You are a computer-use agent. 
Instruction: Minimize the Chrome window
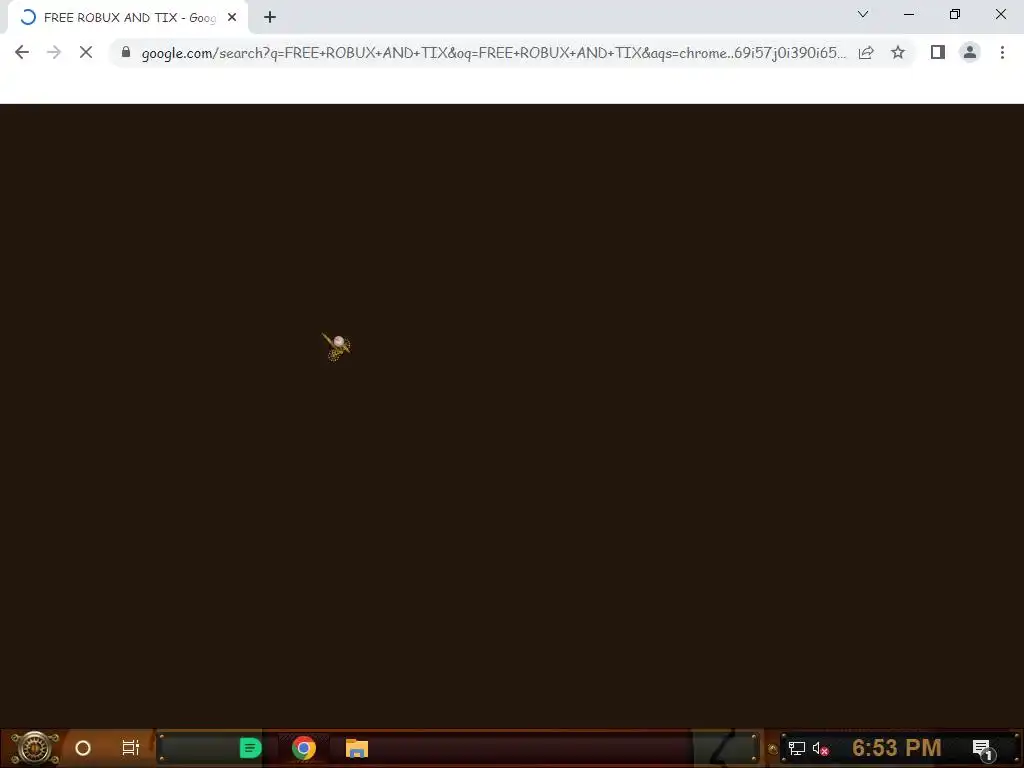(x=908, y=14)
